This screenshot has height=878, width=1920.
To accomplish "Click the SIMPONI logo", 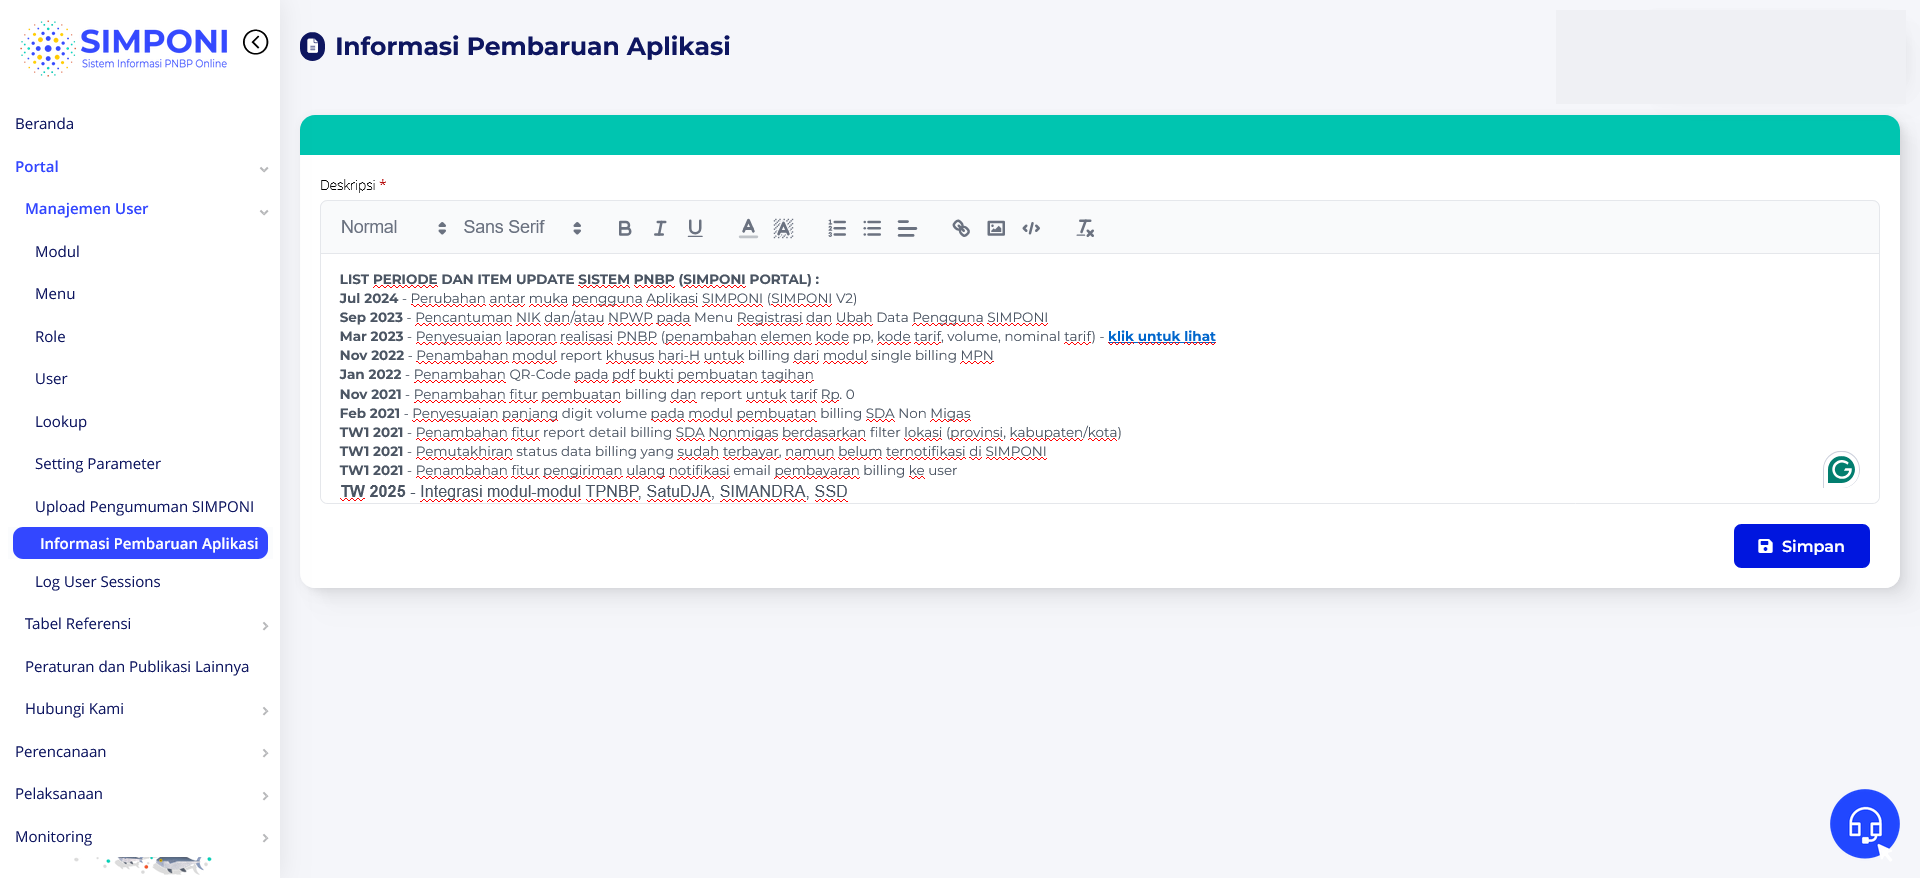I will [124, 47].
